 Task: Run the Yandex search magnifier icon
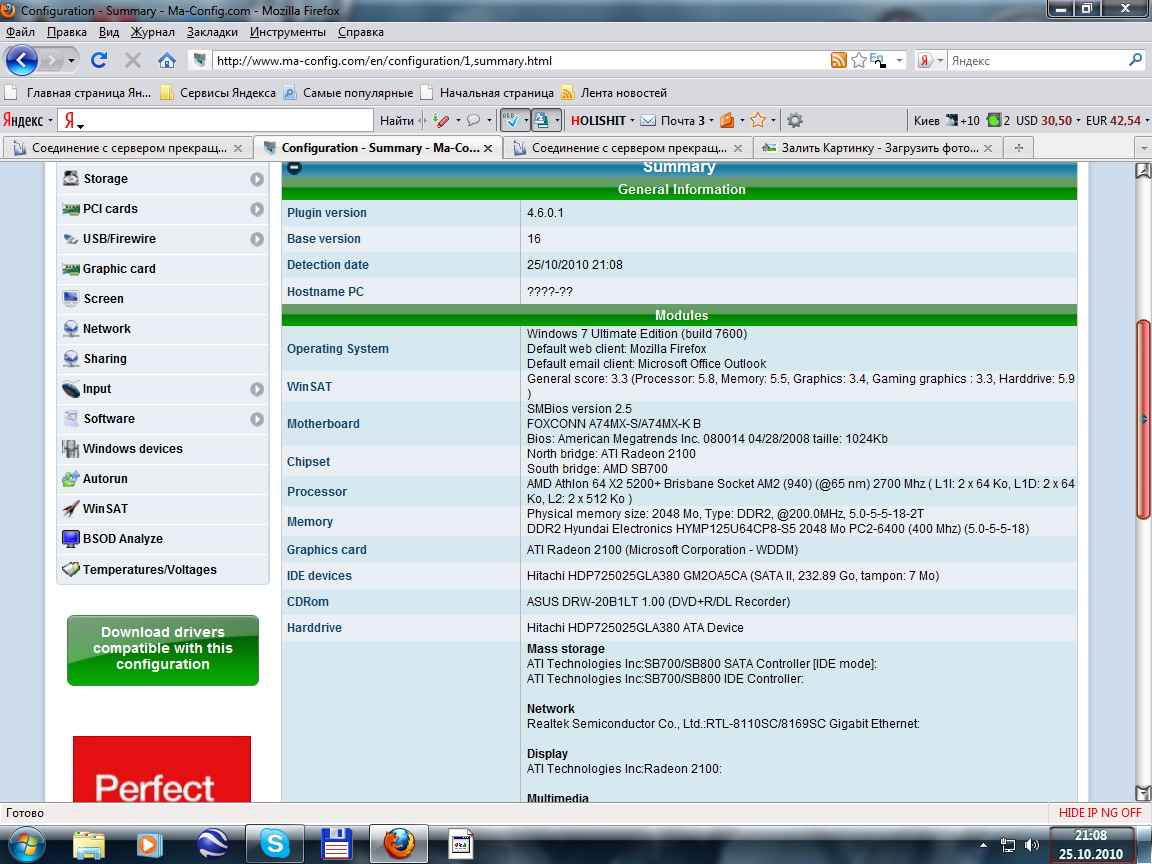(x=1135, y=60)
